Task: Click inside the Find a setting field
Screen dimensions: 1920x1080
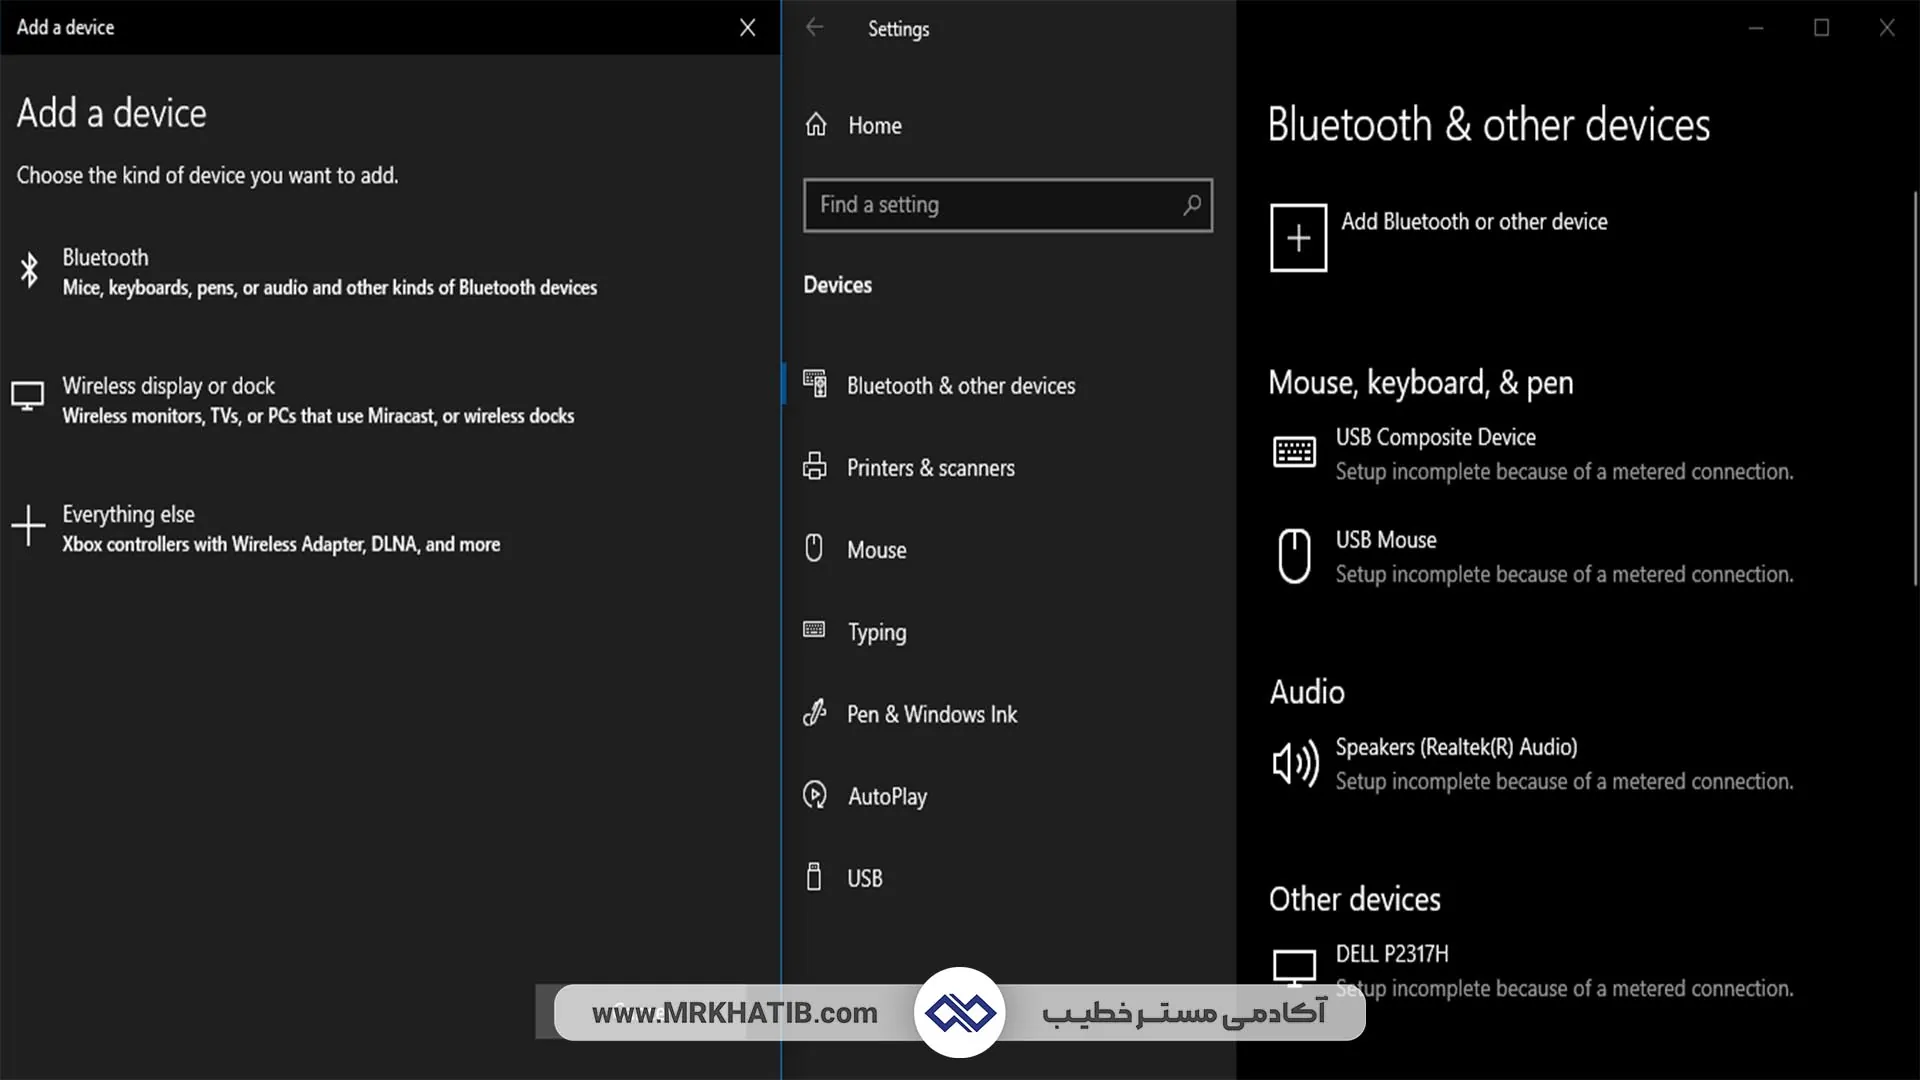Action: pyautogui.click(x=990, y=205)
